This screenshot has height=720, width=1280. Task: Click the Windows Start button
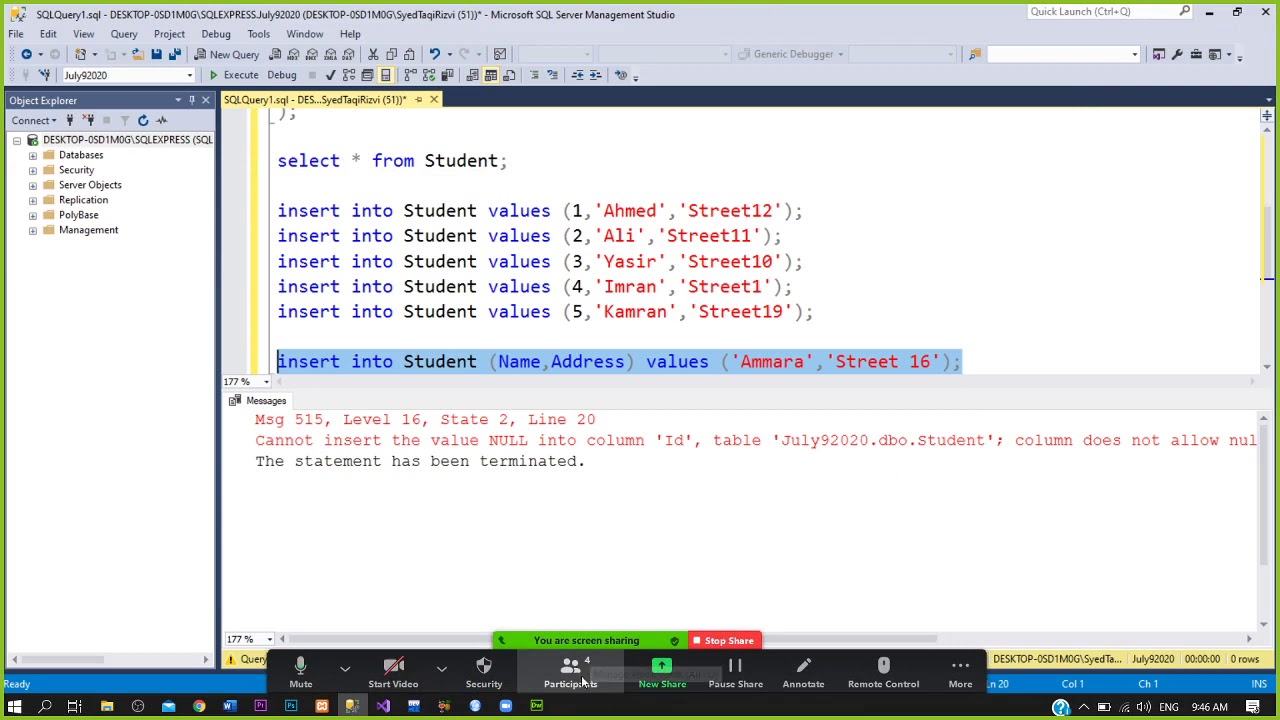[x=14, y=707]
